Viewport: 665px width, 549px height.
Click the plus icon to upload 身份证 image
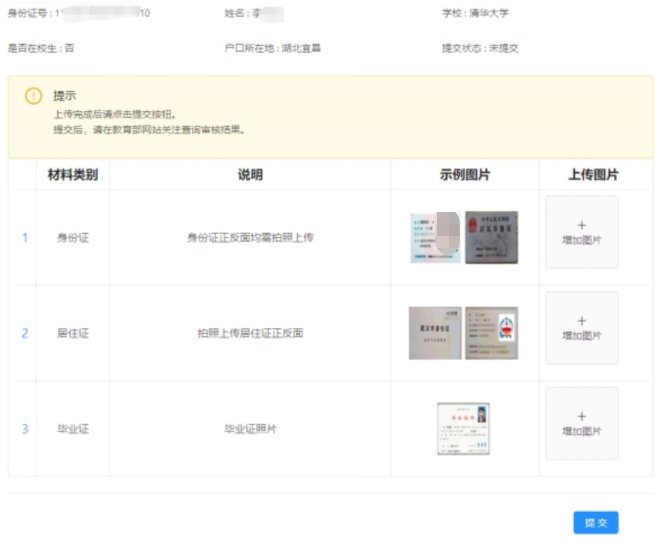pos(582,225)
